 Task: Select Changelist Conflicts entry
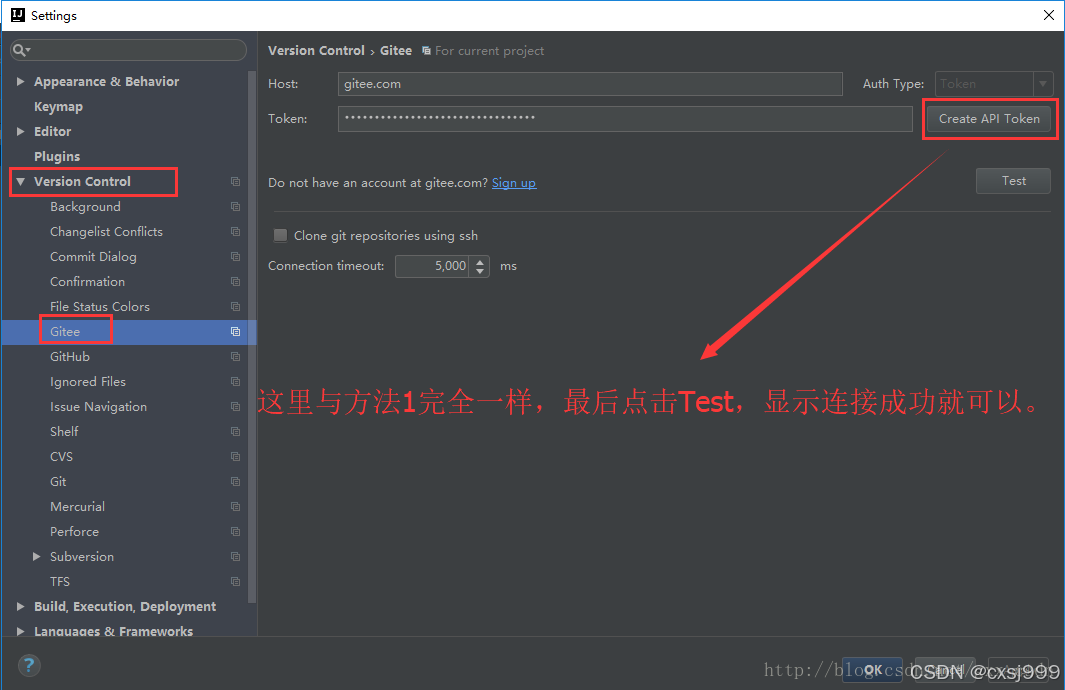click(x=107, y=232)
